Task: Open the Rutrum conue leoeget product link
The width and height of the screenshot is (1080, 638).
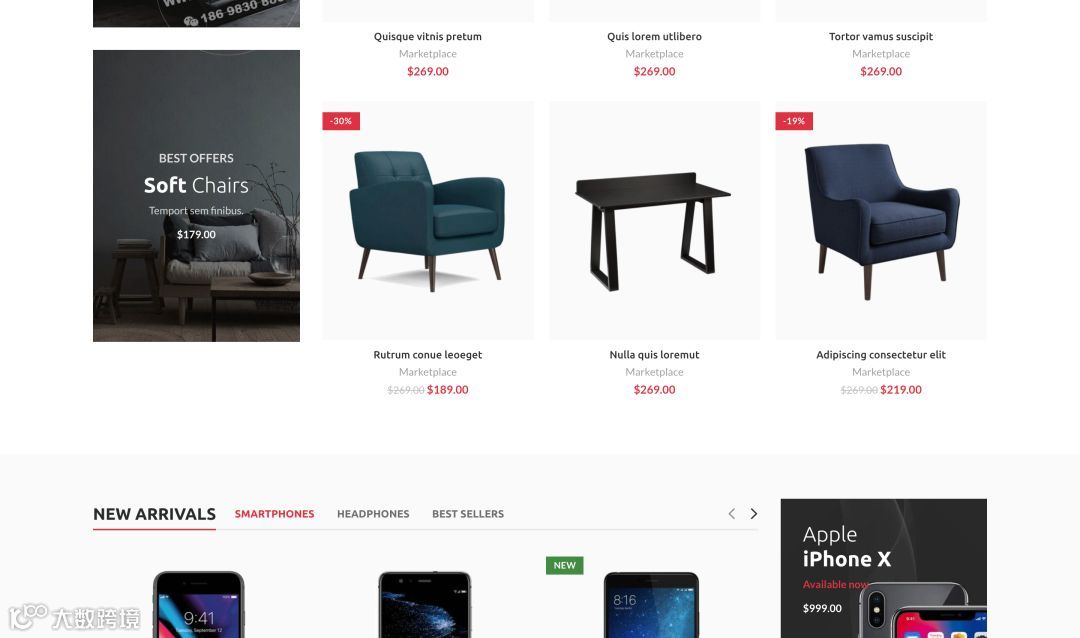Action: click(428, 355)
